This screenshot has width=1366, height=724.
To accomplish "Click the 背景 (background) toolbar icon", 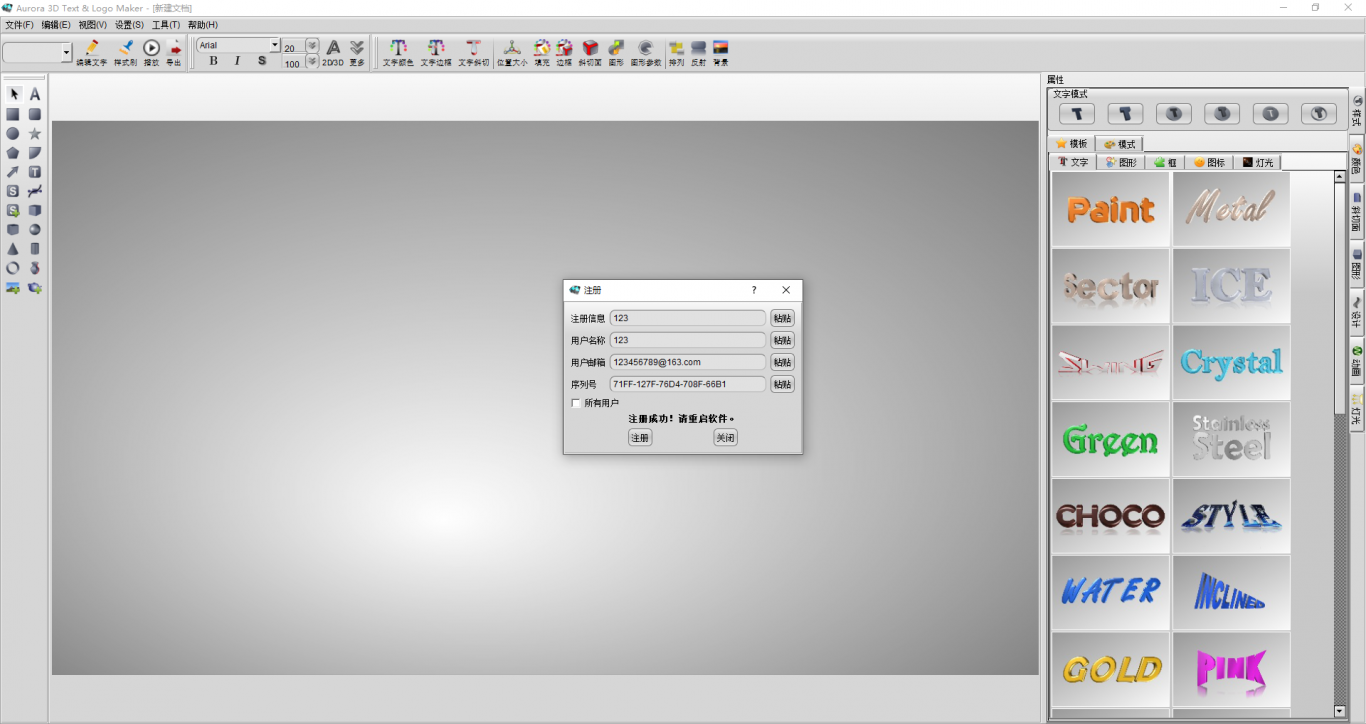I will [x=720, y=51].
